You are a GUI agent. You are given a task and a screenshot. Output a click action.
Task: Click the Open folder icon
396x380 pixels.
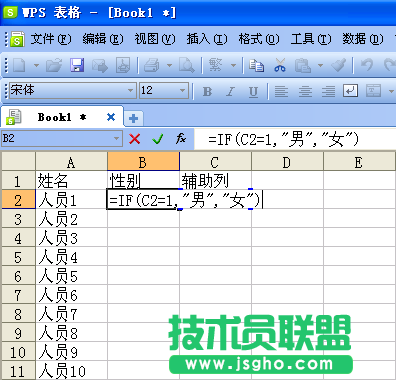[x=54, y=65]
